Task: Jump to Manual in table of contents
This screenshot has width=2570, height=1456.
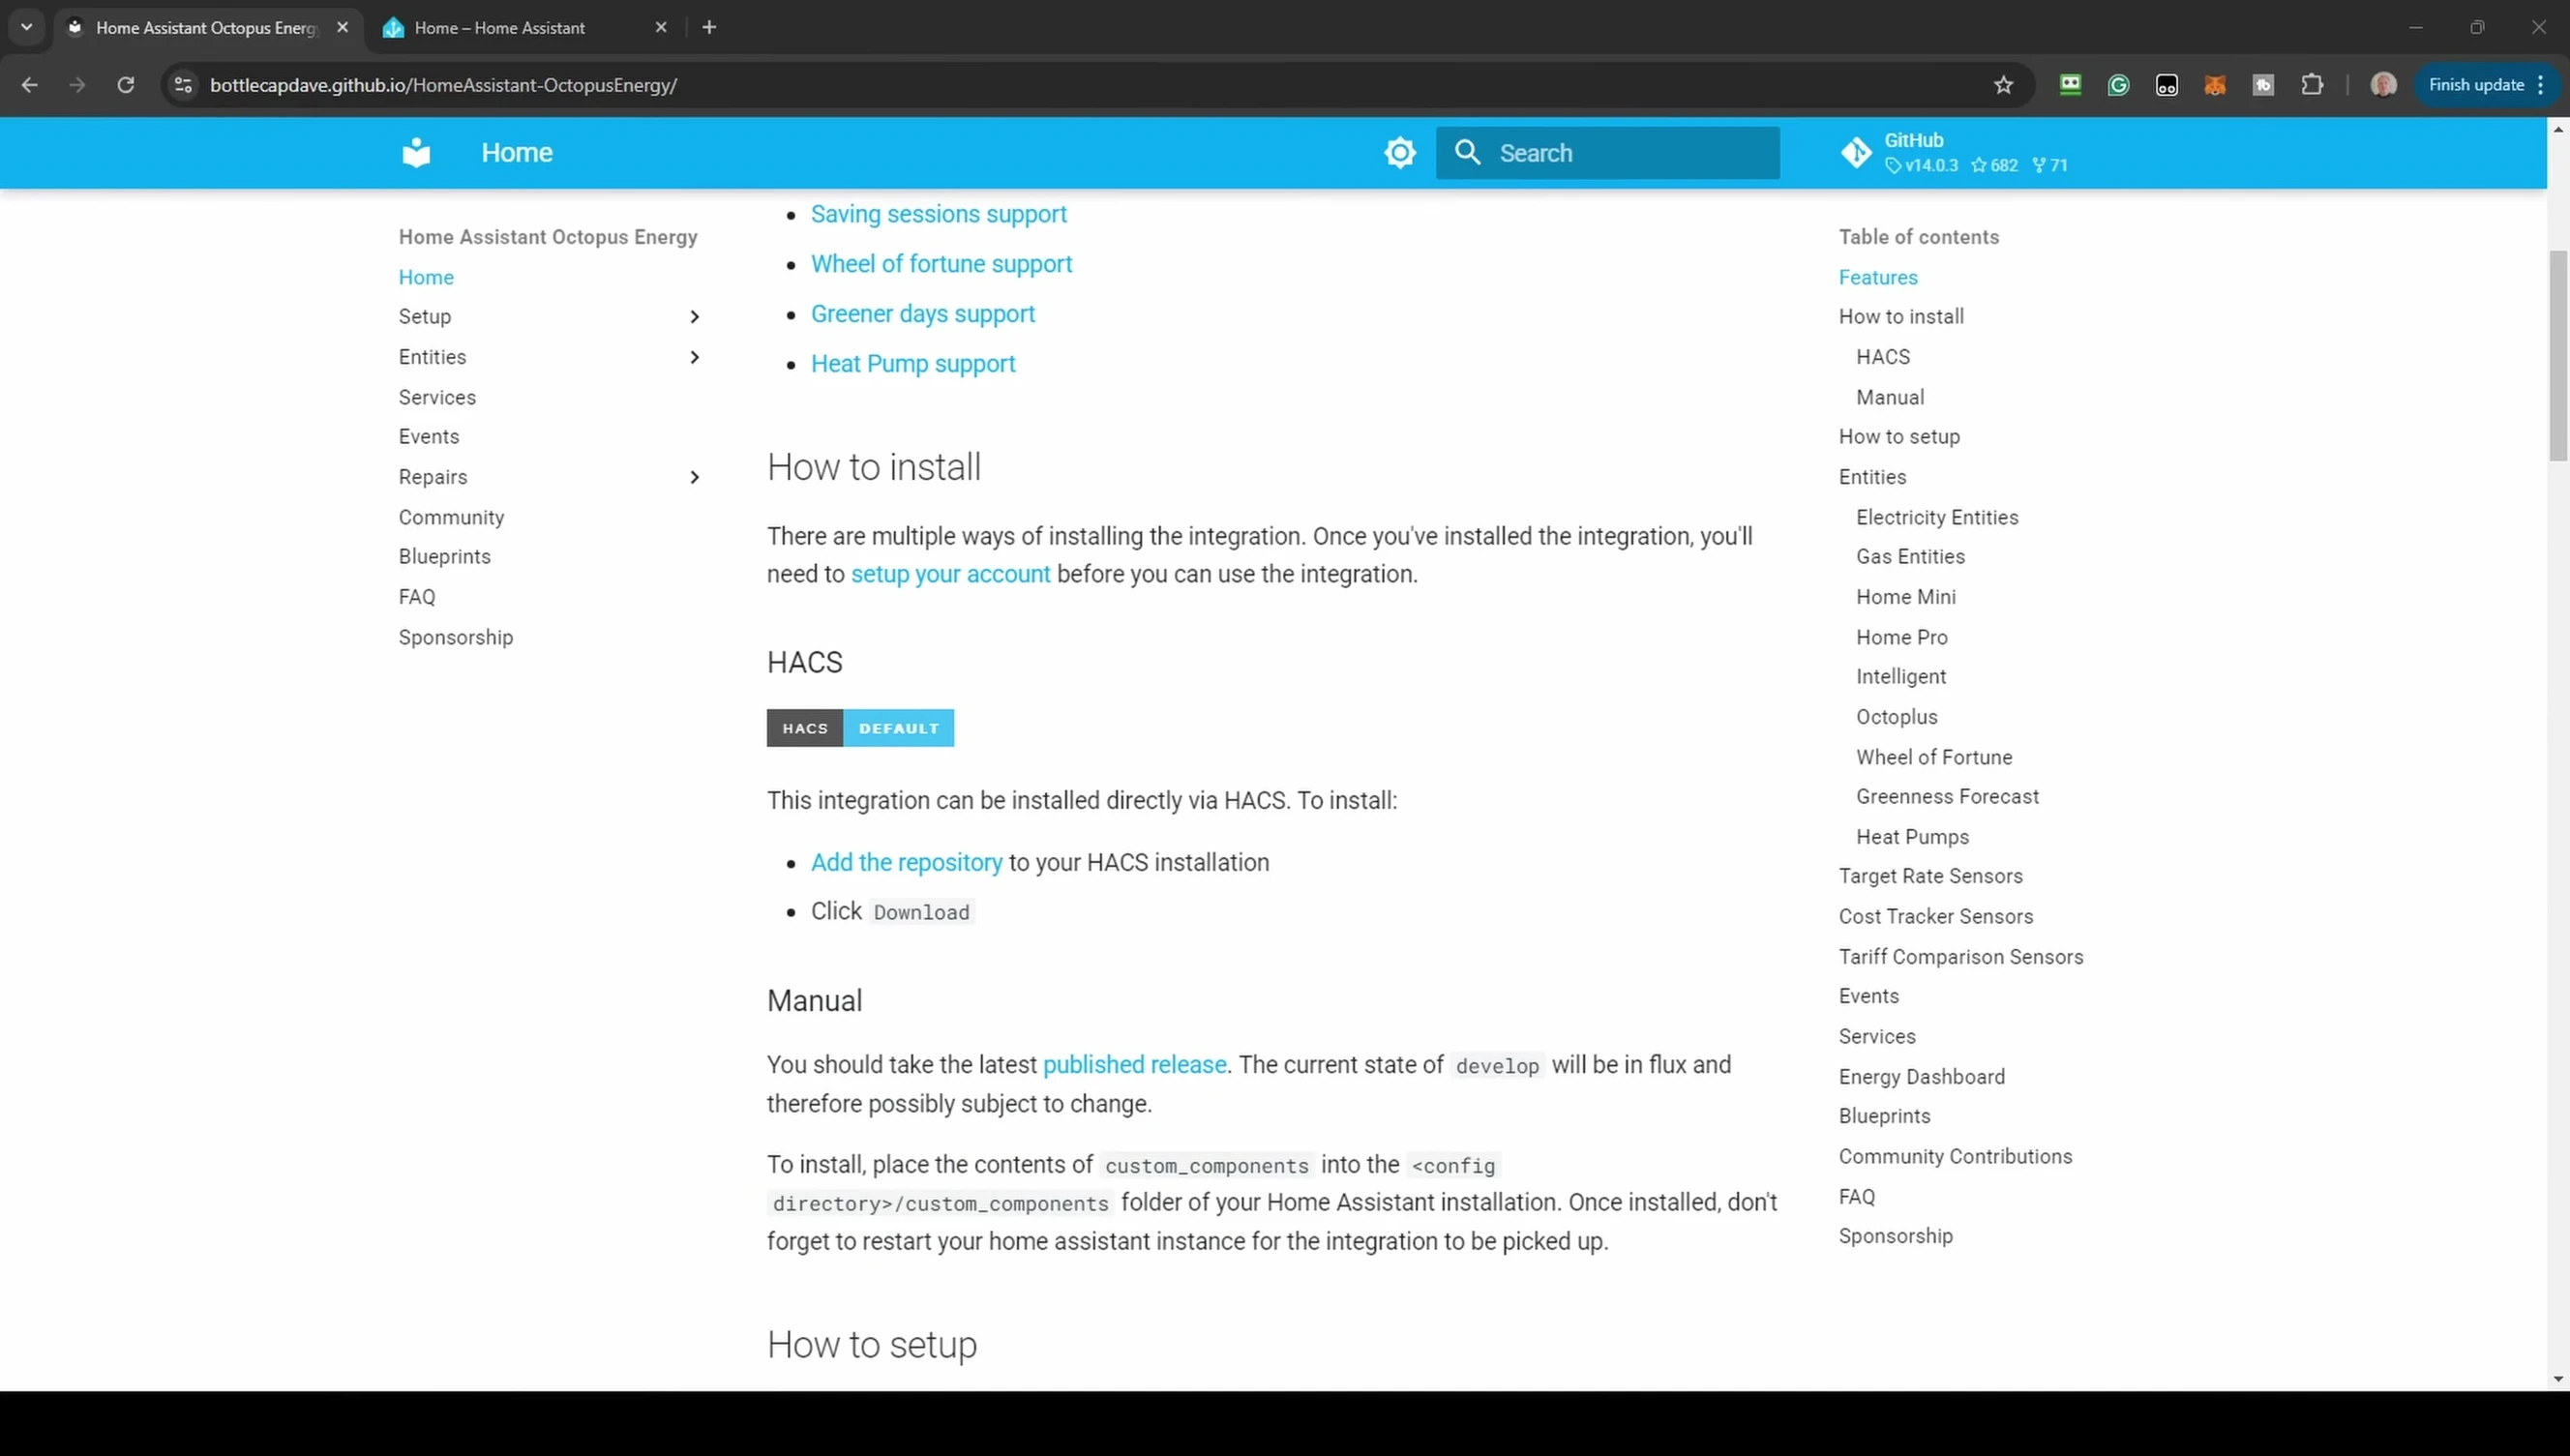Action: (1889, 397)
